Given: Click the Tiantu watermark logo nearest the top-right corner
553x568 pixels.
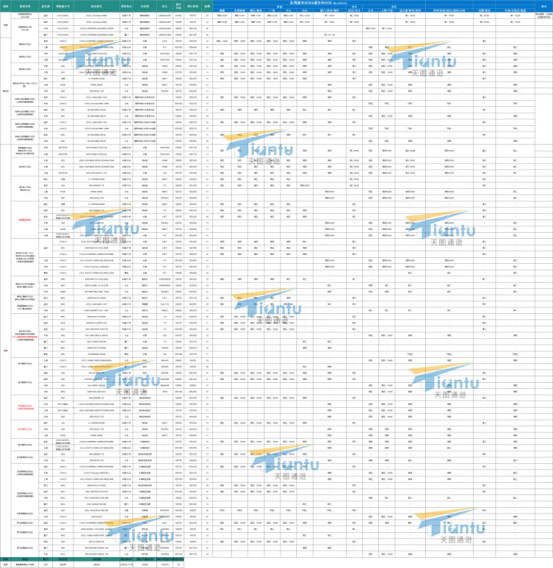Looking at the screenshot, I should tap(422, 57).
